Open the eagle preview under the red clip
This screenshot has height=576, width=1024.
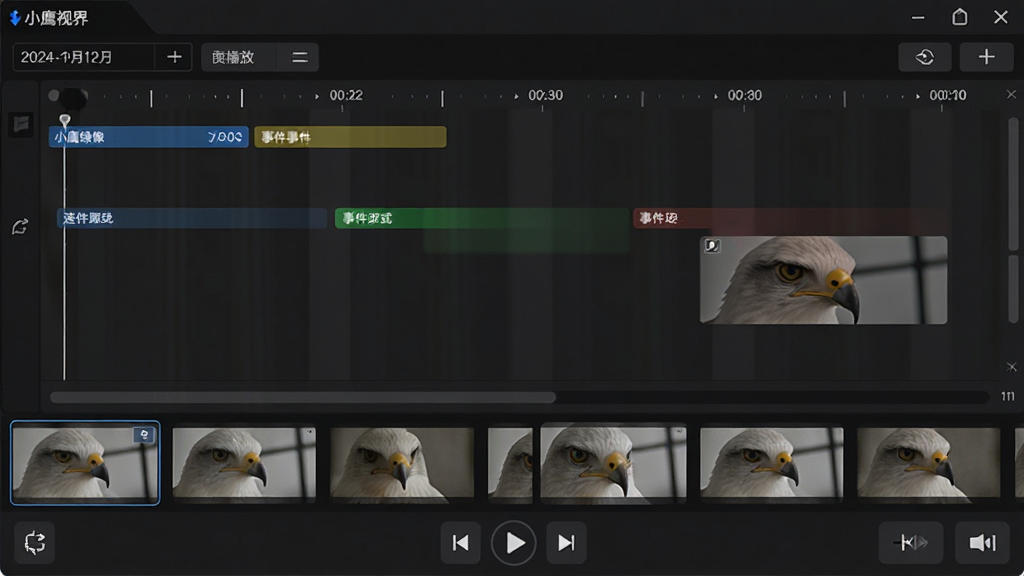click(824, 280)
